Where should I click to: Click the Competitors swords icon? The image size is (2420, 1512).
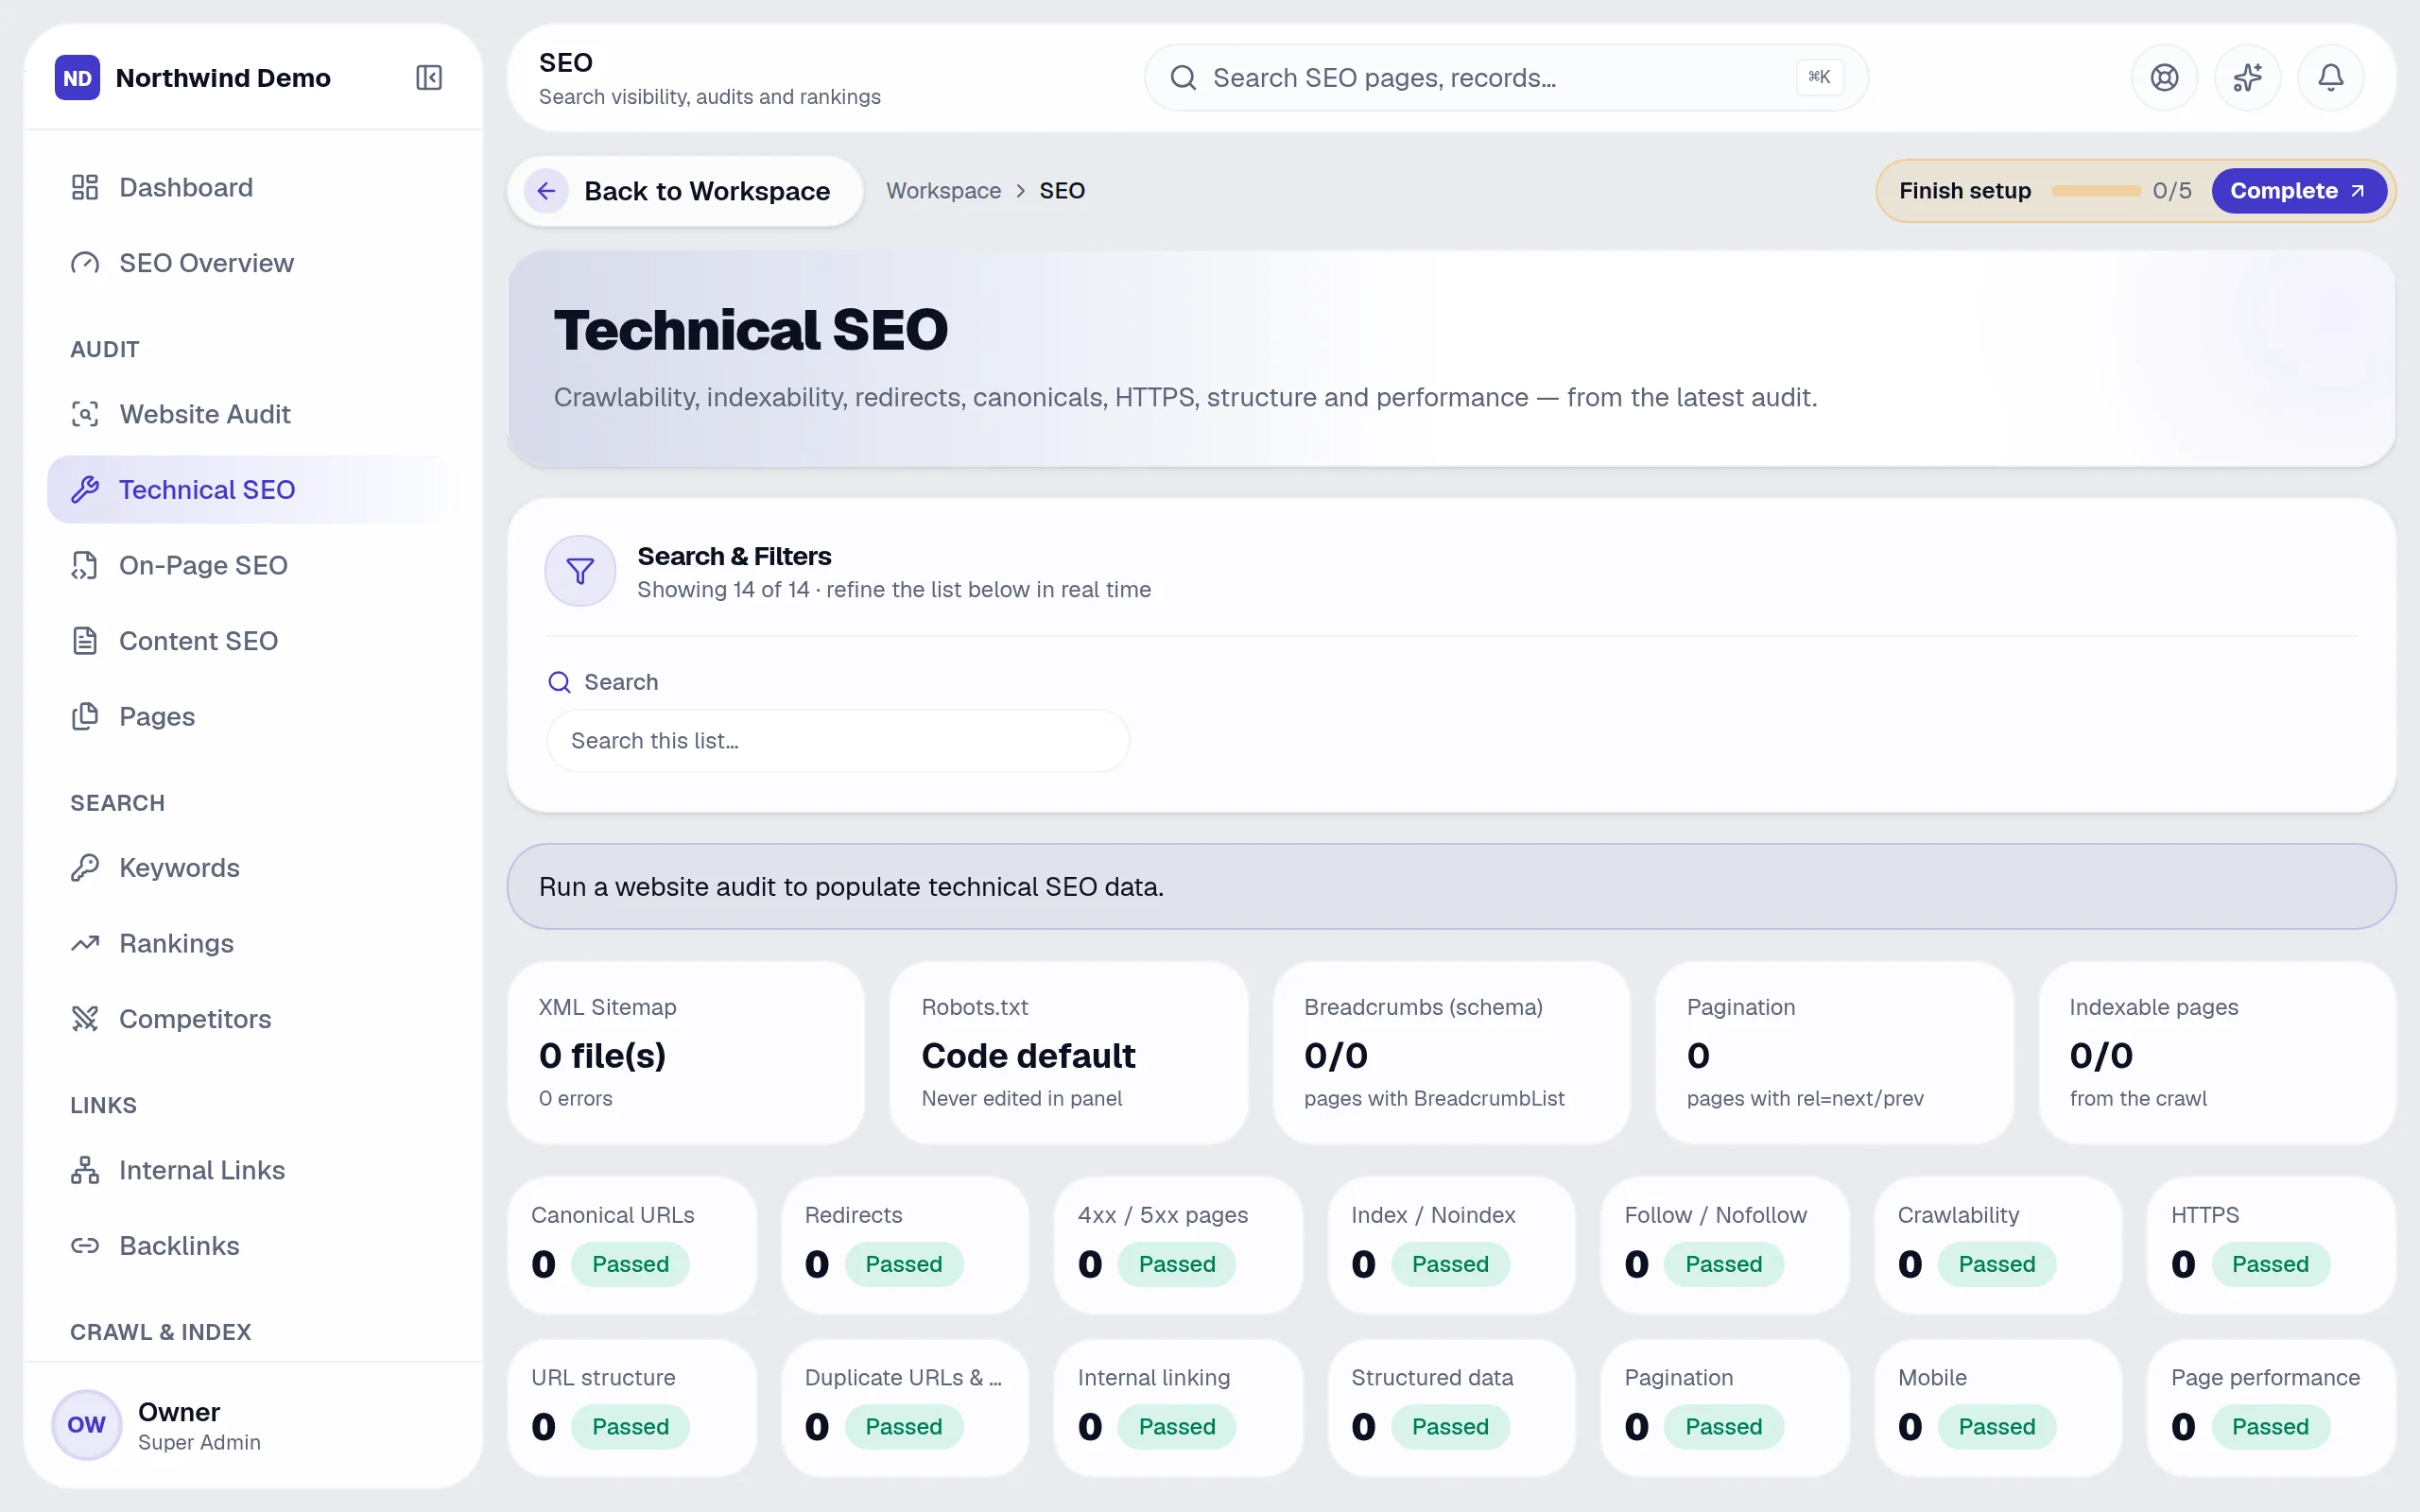tap(85, 1019)
